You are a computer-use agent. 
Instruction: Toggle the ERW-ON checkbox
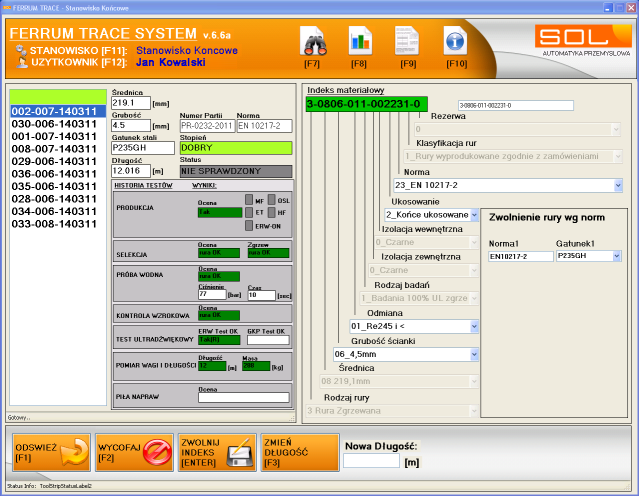[249, 226]
